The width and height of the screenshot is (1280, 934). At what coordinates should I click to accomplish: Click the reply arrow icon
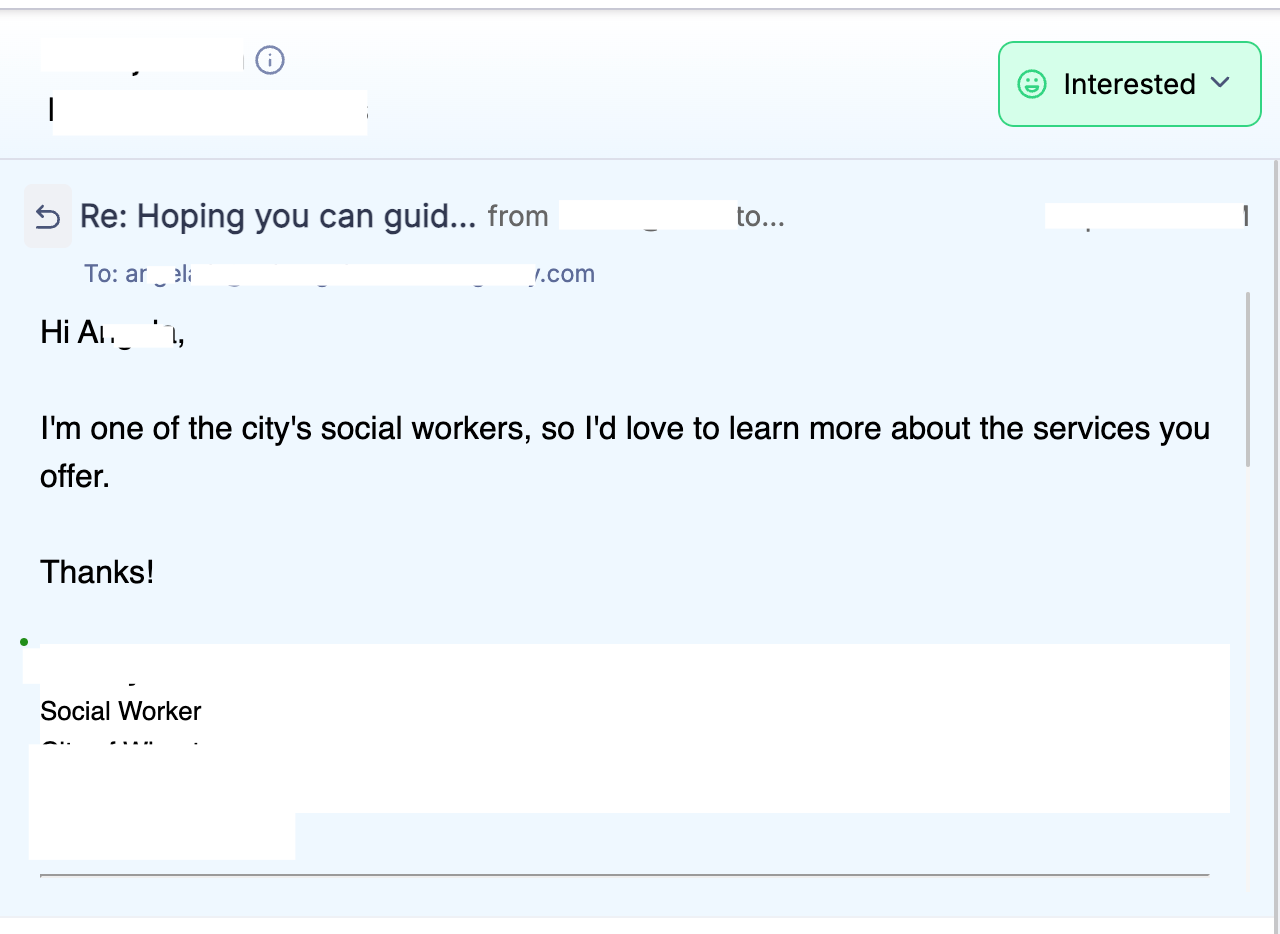coord(48,216)
